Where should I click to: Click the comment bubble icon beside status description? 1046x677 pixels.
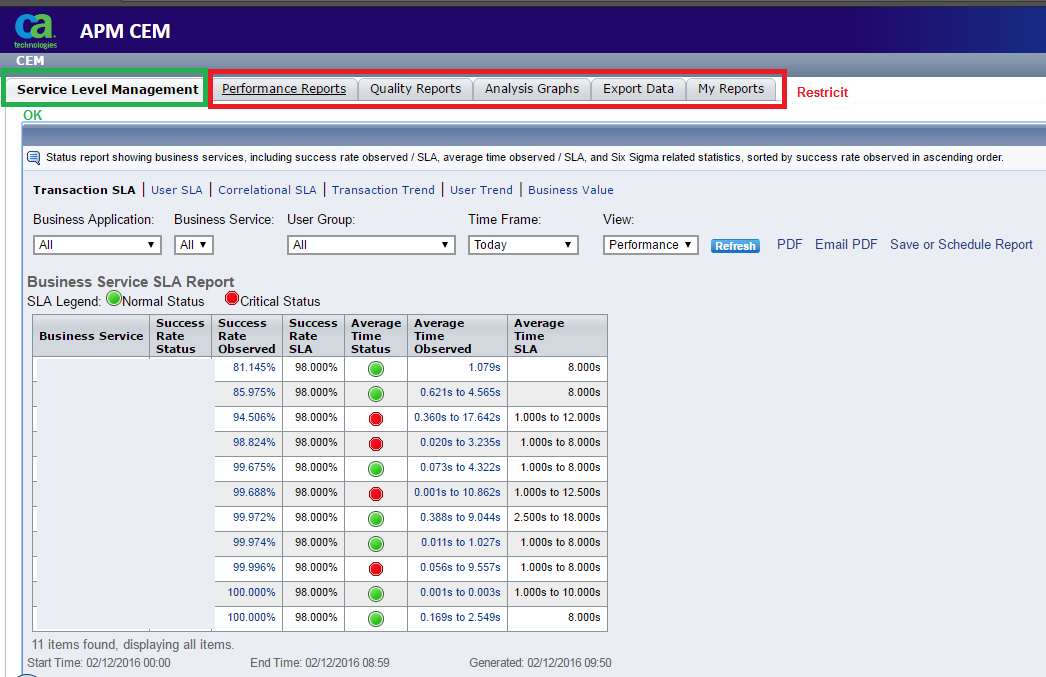[x=33, y=158]
